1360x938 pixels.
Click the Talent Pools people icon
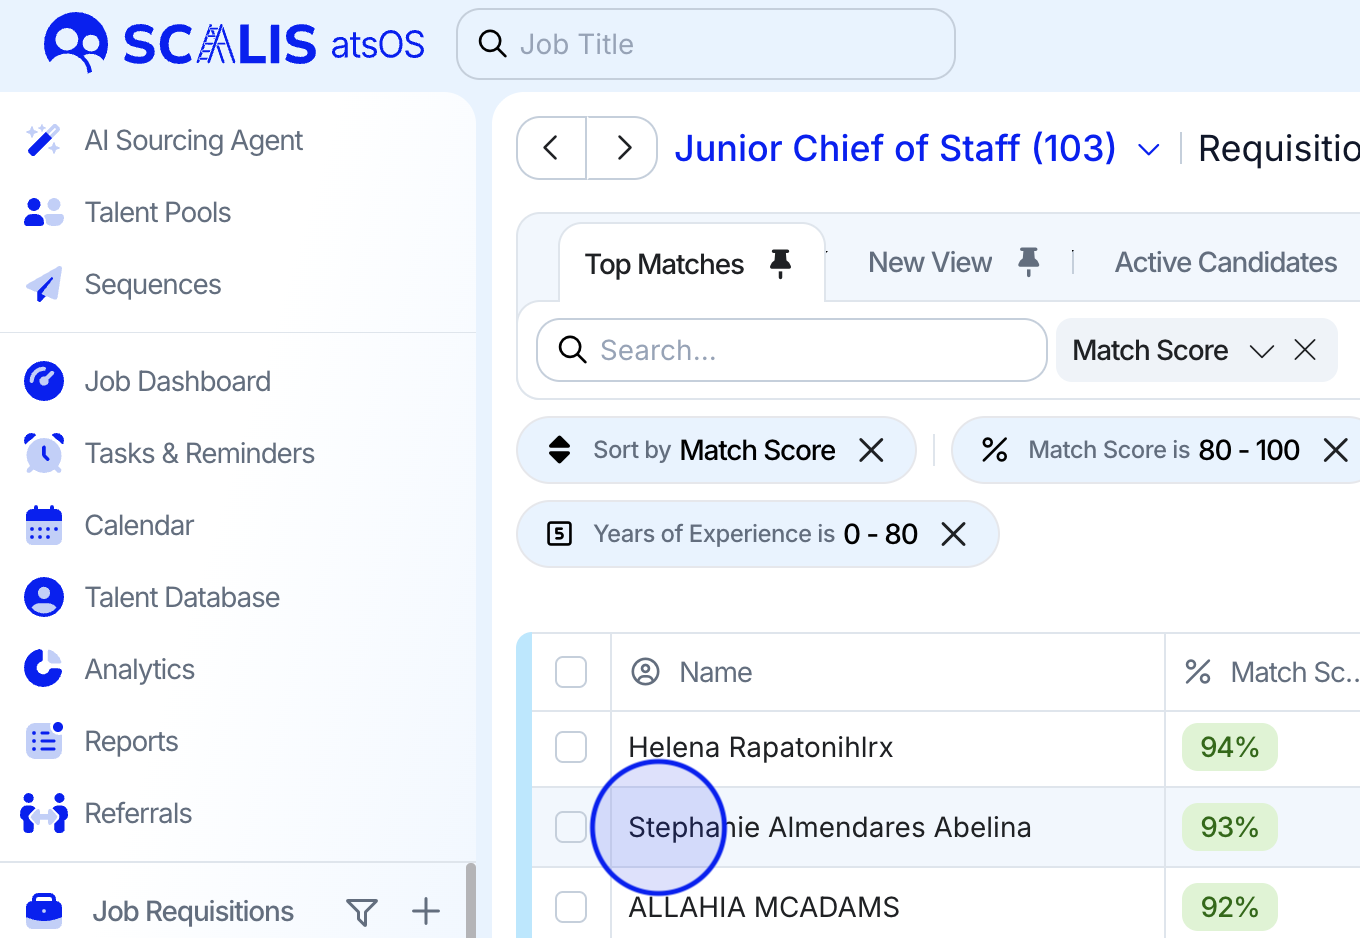[43, 213]
